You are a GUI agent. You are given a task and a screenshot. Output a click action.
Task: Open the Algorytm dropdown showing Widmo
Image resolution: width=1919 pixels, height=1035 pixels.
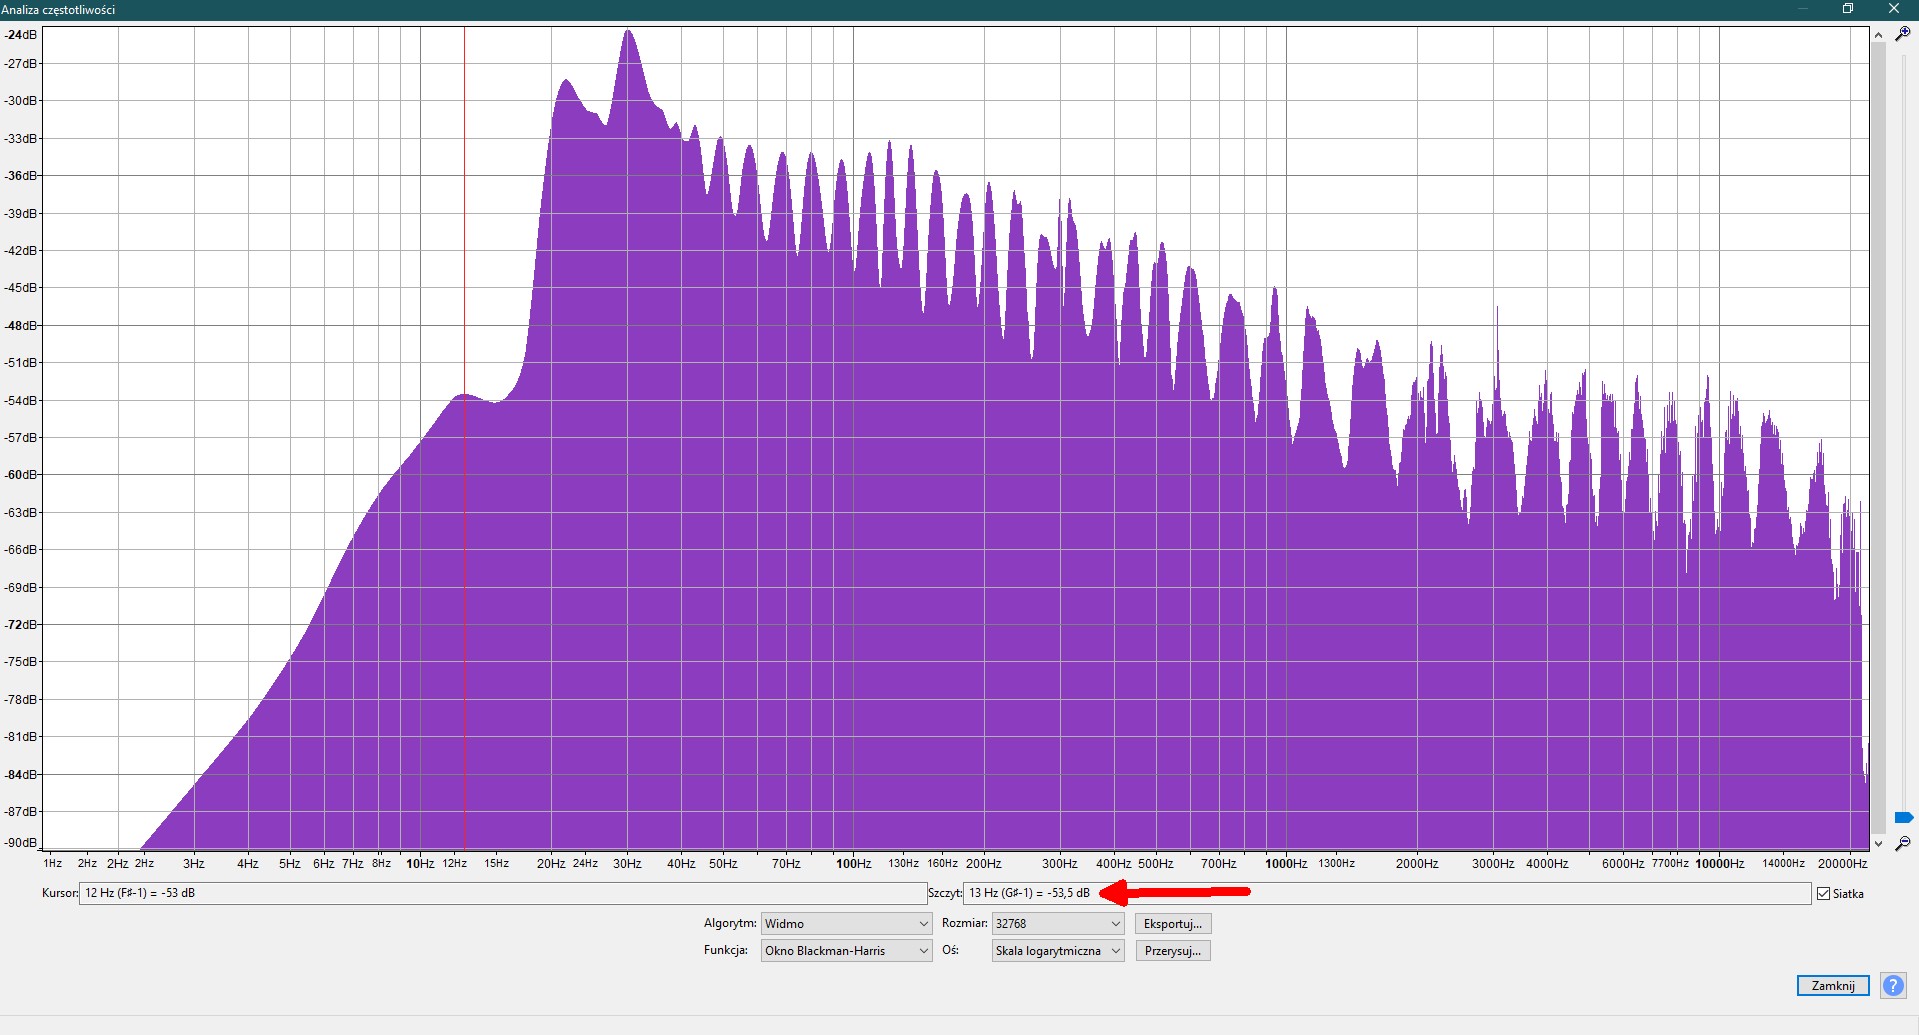846,924
